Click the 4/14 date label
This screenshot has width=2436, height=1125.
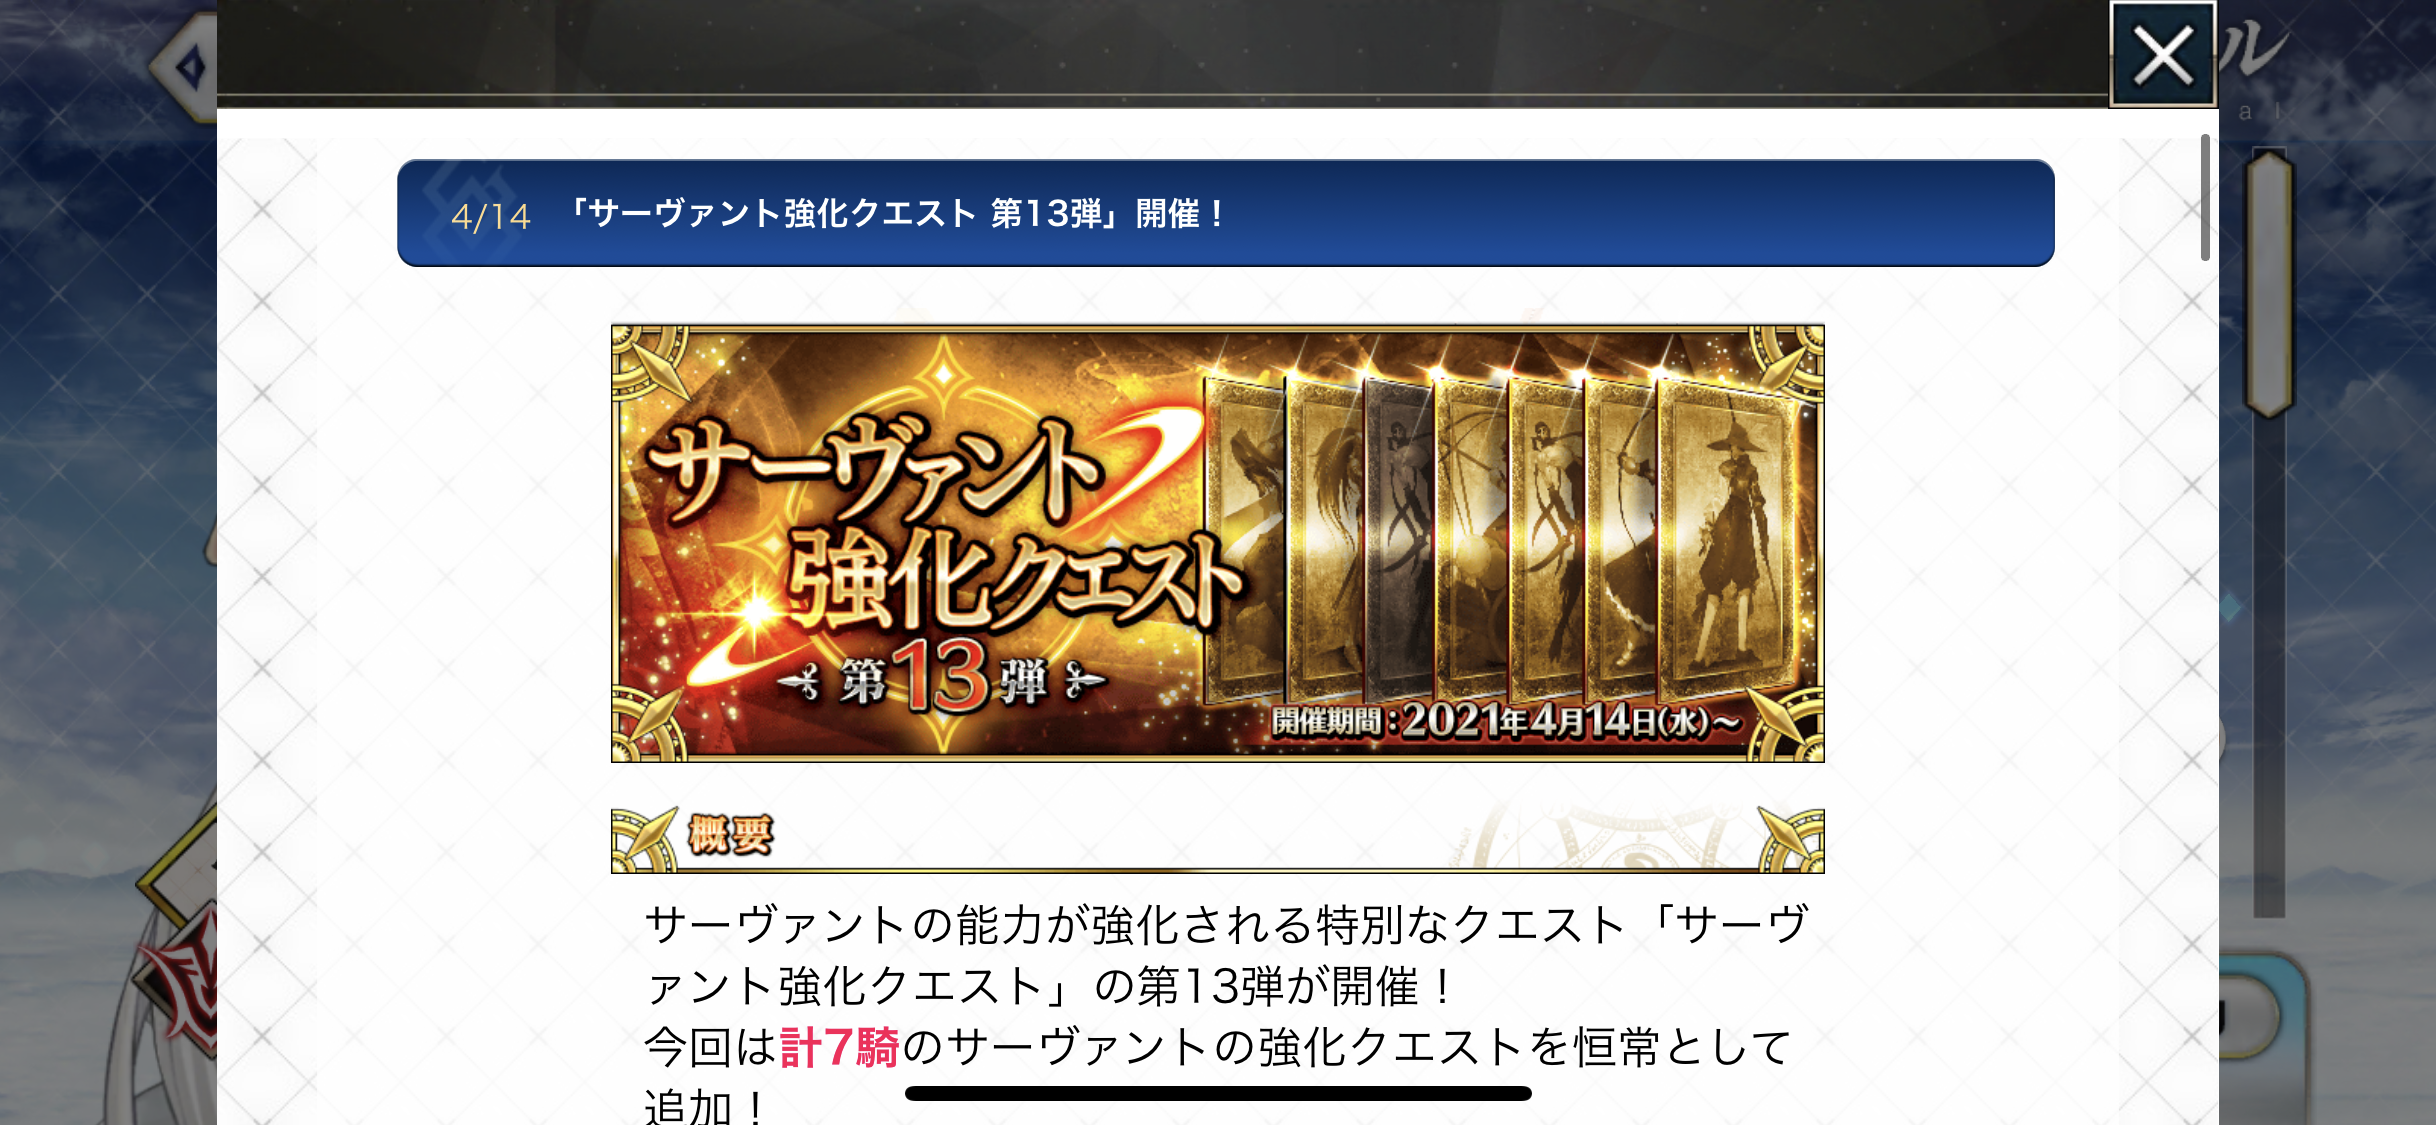(x=490, y=216)
